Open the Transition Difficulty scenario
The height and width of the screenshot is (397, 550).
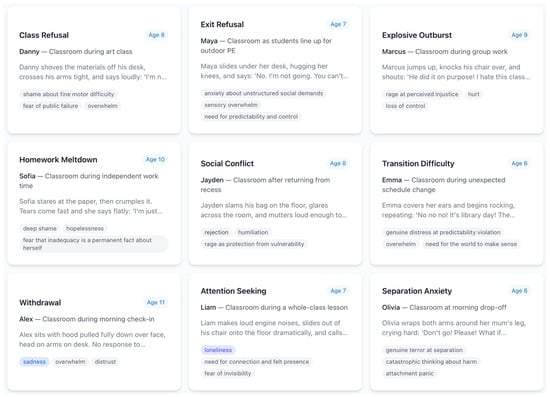[457, 203]
